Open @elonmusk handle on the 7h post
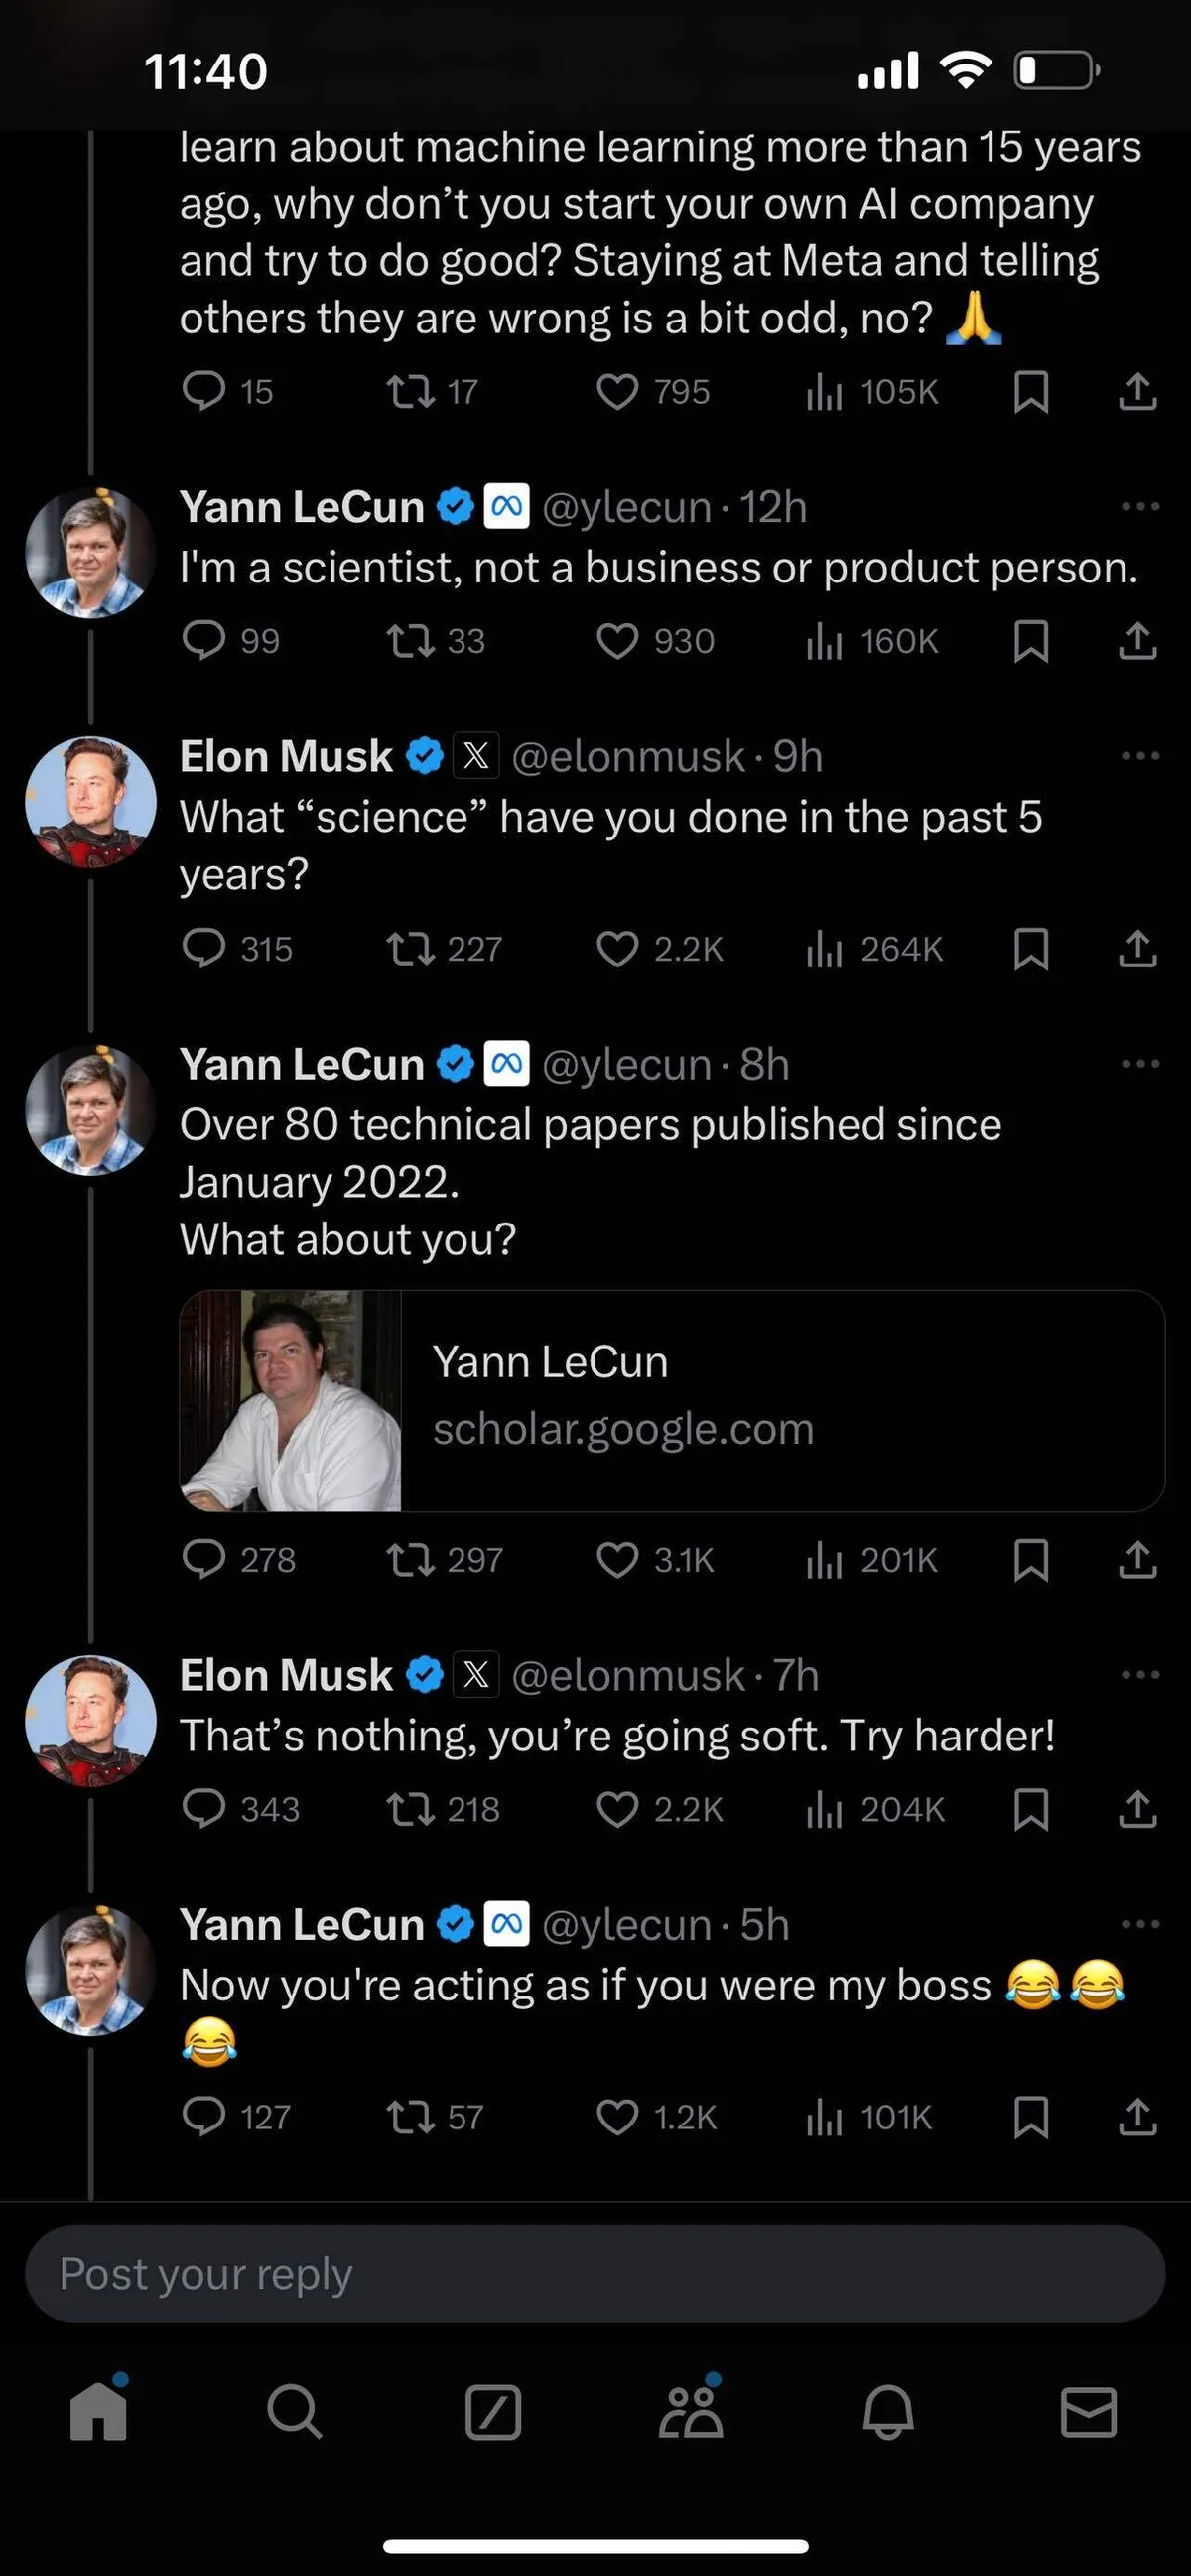The height and width of the screenshot is (2576, 1191). tap(628, 1675)
